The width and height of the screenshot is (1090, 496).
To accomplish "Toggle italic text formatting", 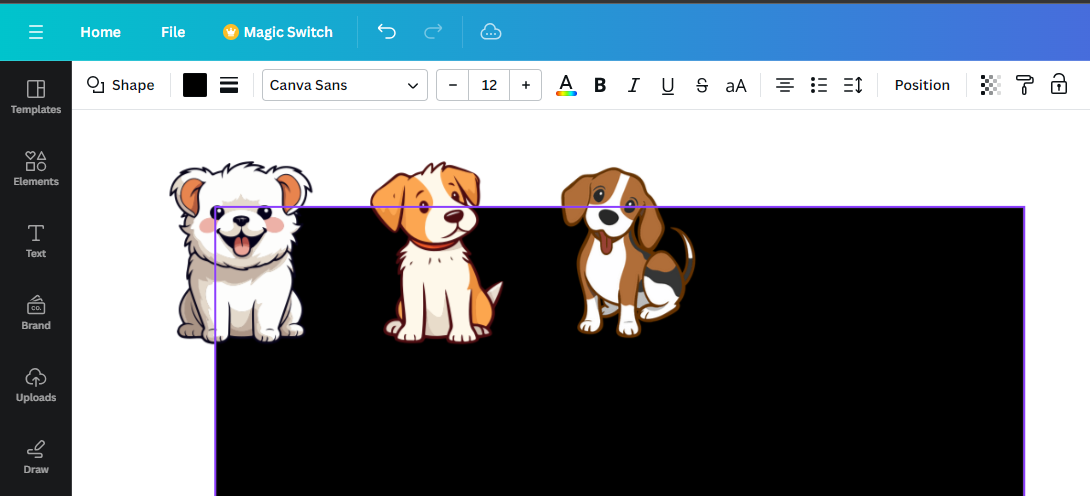I will point(633,85).
